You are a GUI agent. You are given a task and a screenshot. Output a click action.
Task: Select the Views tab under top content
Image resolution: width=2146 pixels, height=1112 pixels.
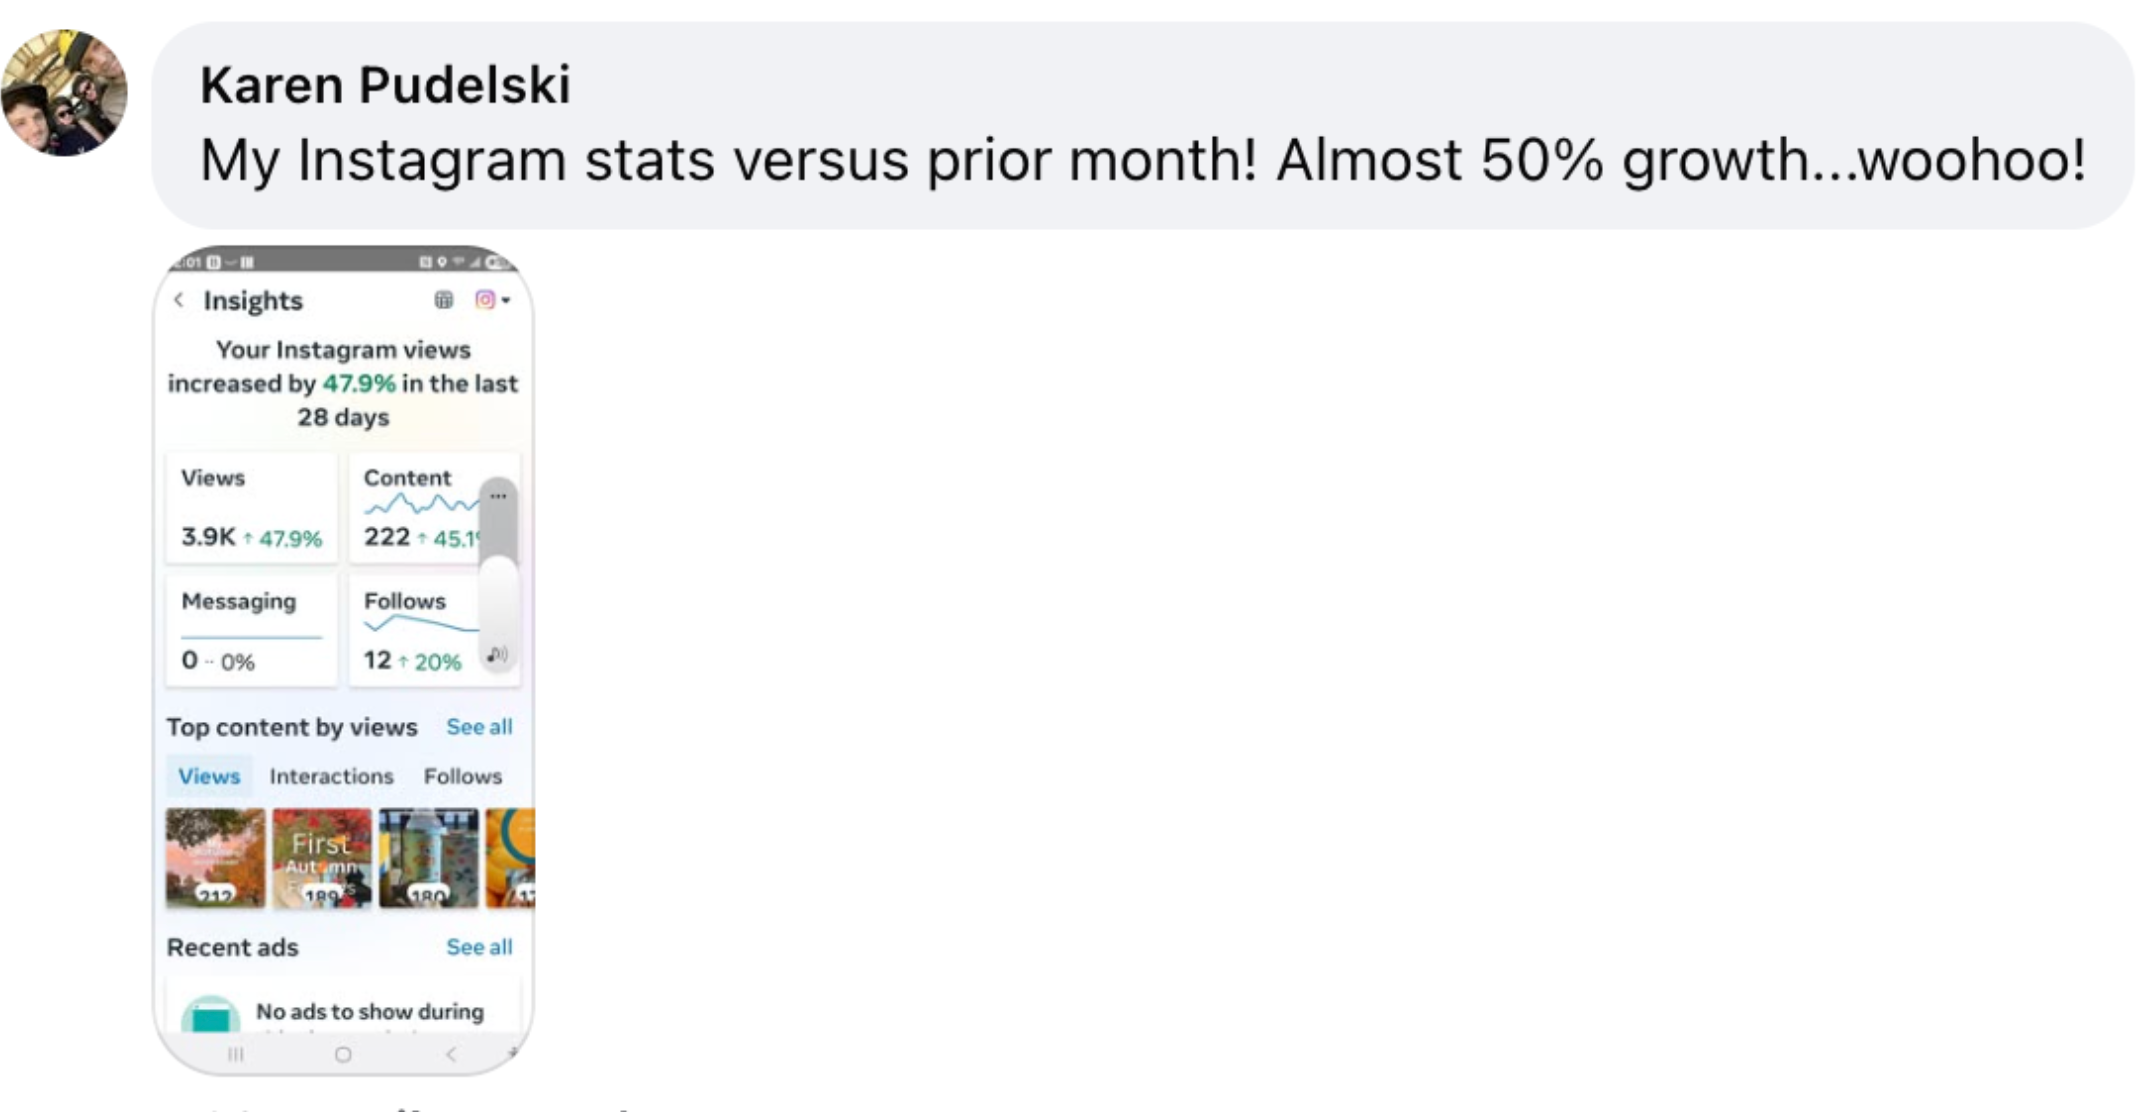pos(209,776)
